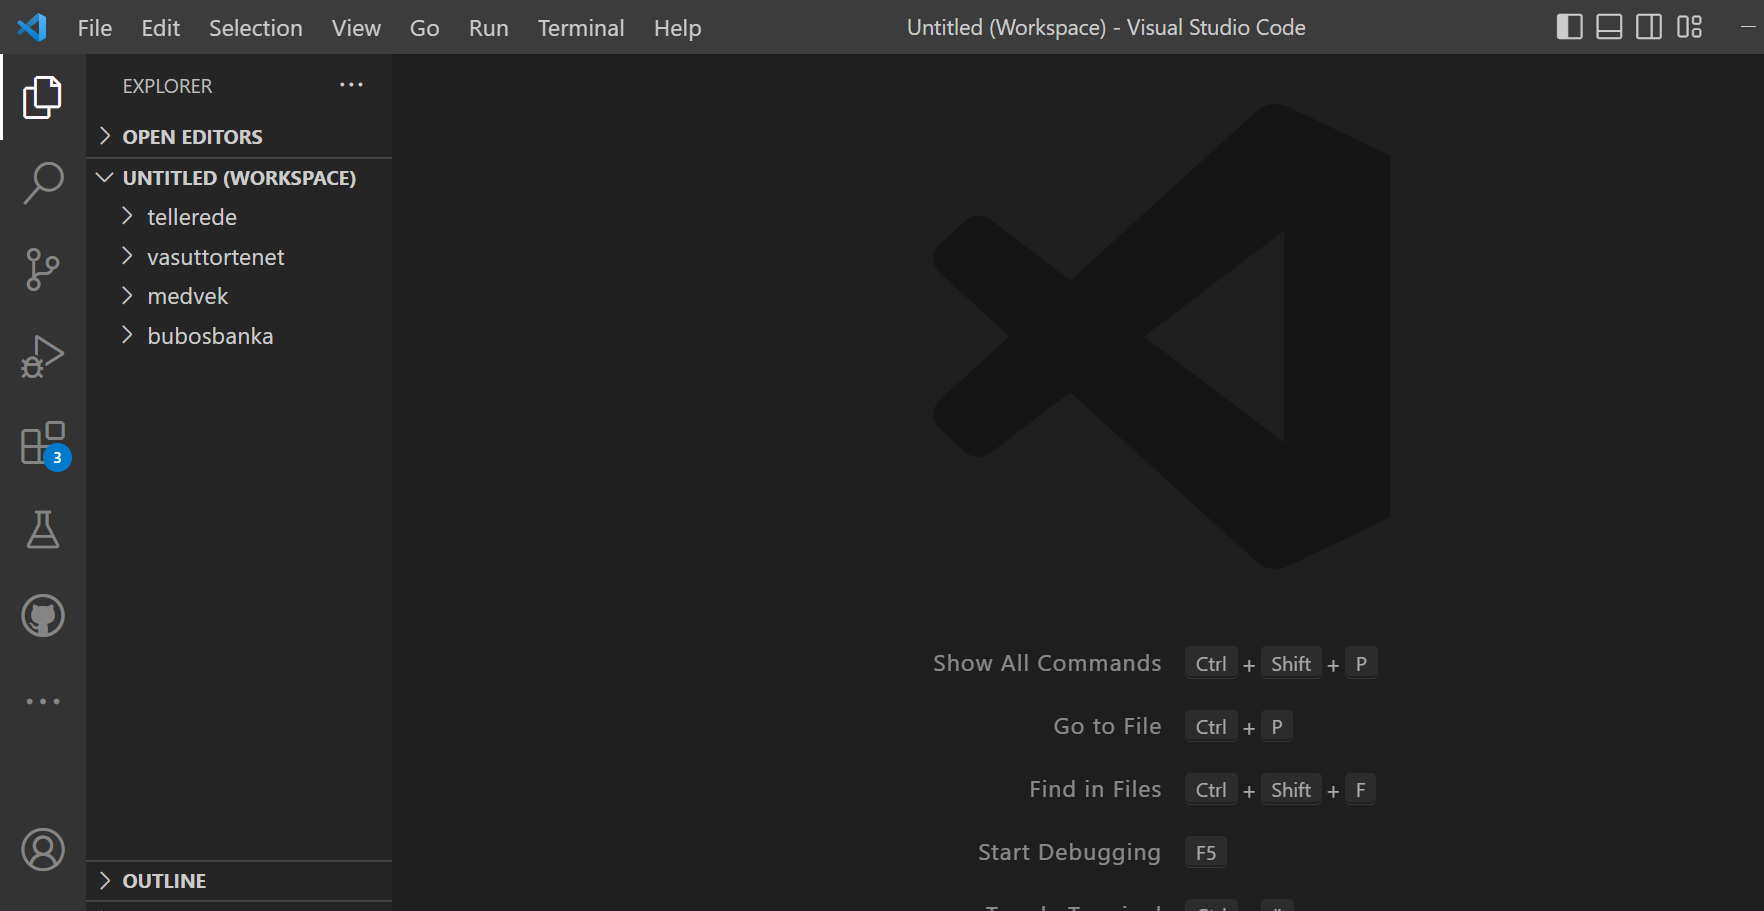
Task: Open the Selection menu
Action: [256, 28]
